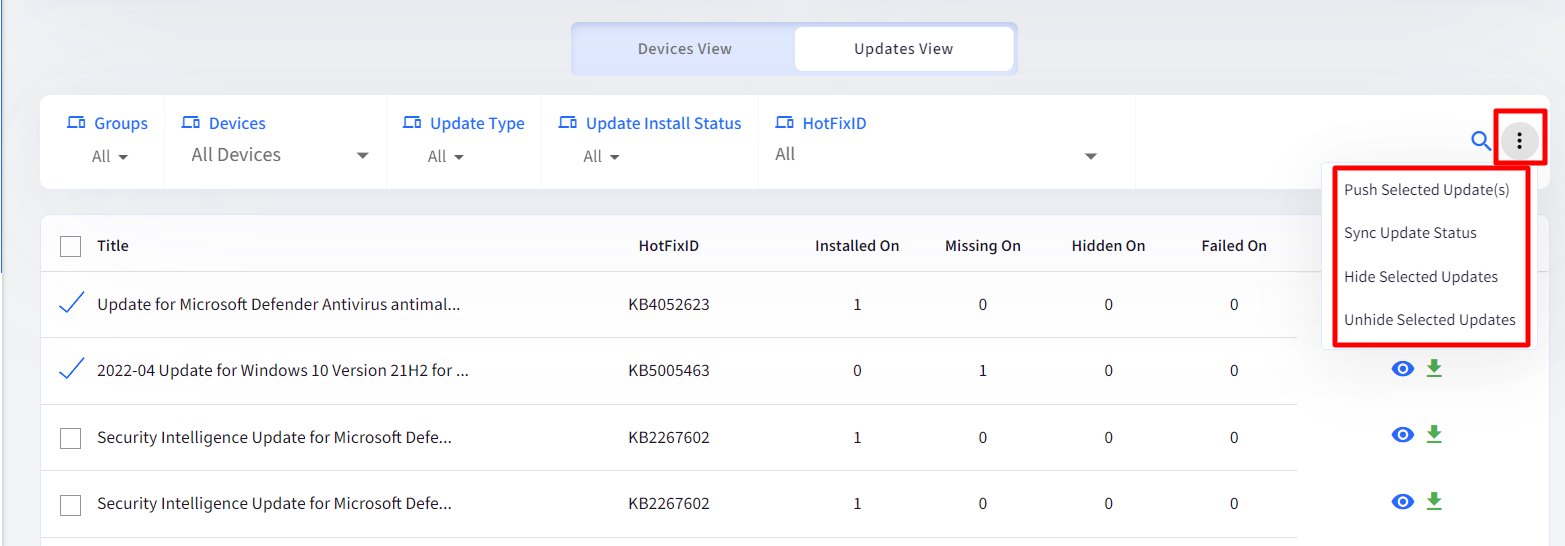Open the three-dot more options menu
The image size is (1565, 546).
tap(1519, 141)
